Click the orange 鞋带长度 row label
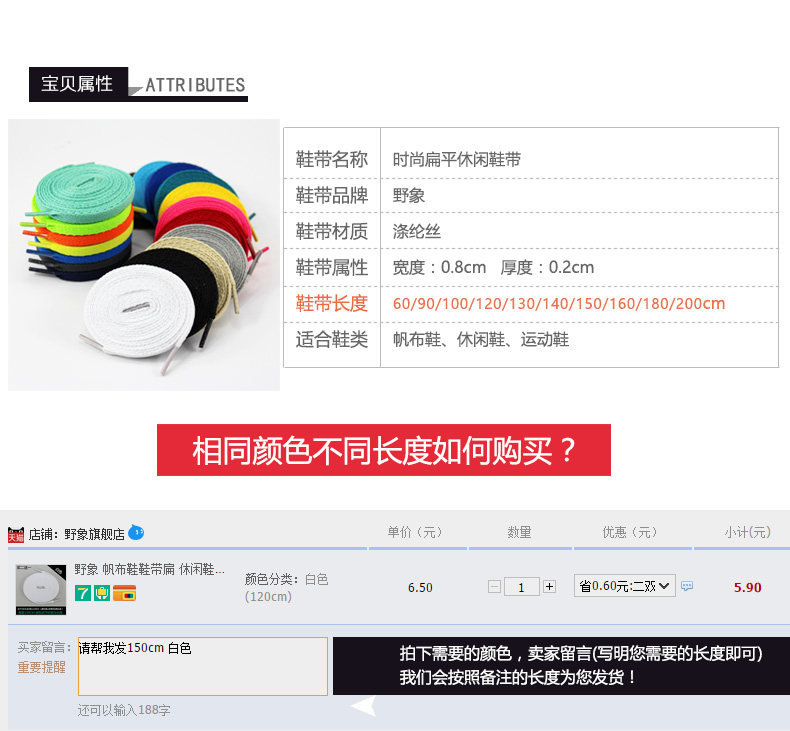790x731 pixels. pos(332,304)
